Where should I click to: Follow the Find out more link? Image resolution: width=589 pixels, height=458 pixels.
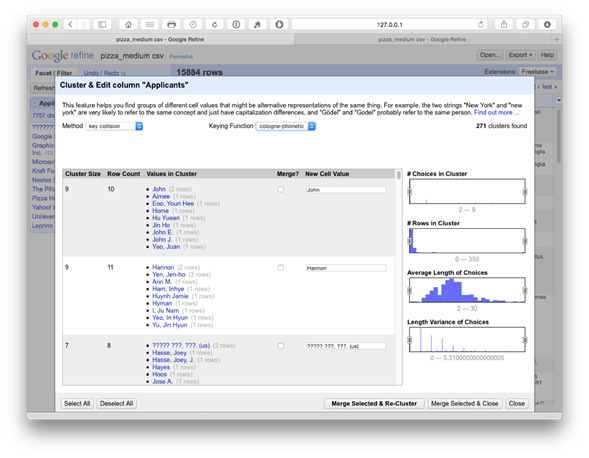tap(496, 113)
